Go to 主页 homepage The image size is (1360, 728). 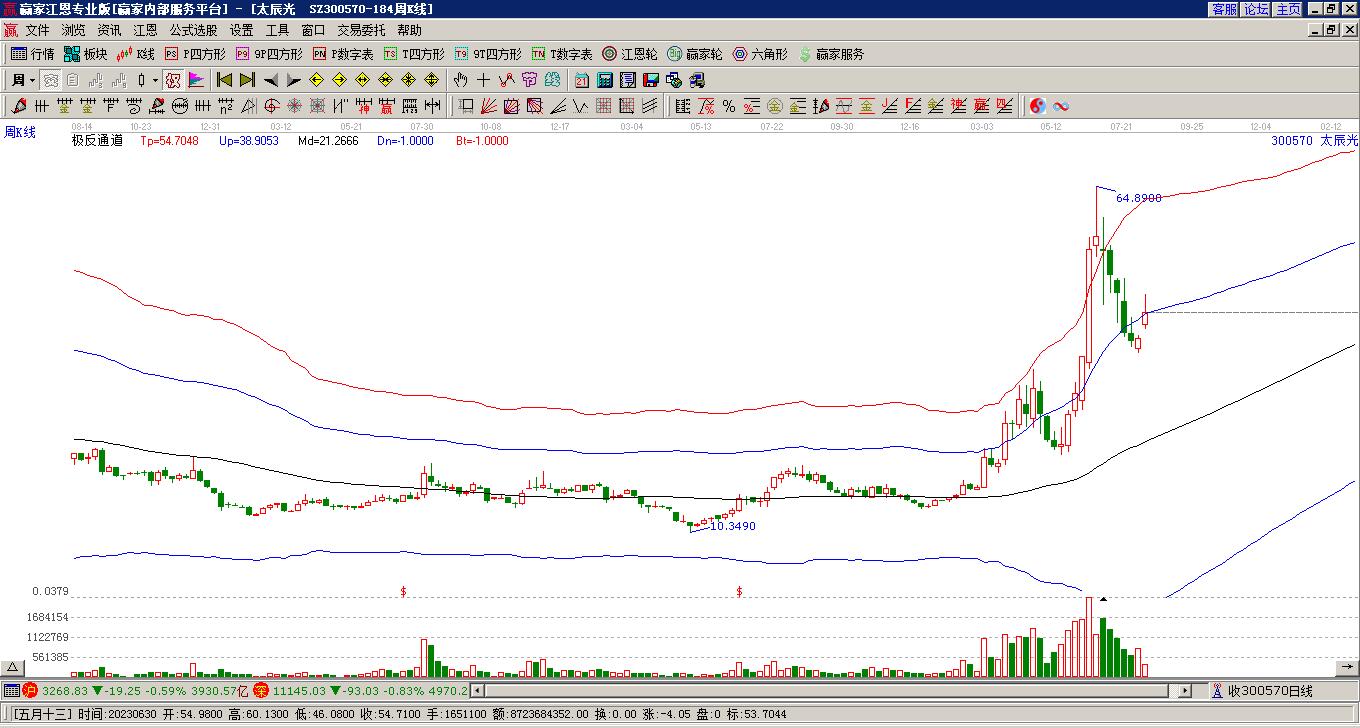[x=1289, y=9]
